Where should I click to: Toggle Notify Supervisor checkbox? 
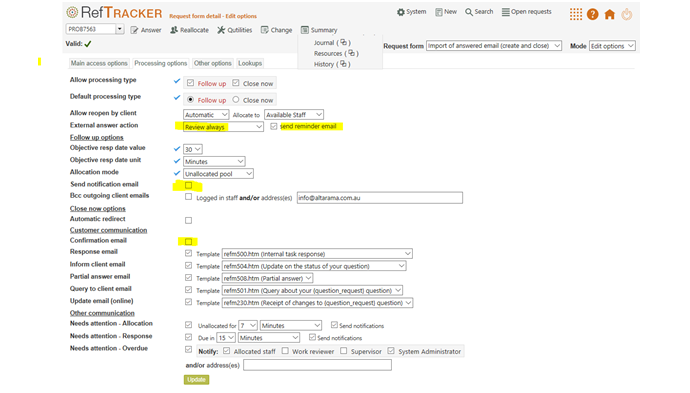coord(344,351)
